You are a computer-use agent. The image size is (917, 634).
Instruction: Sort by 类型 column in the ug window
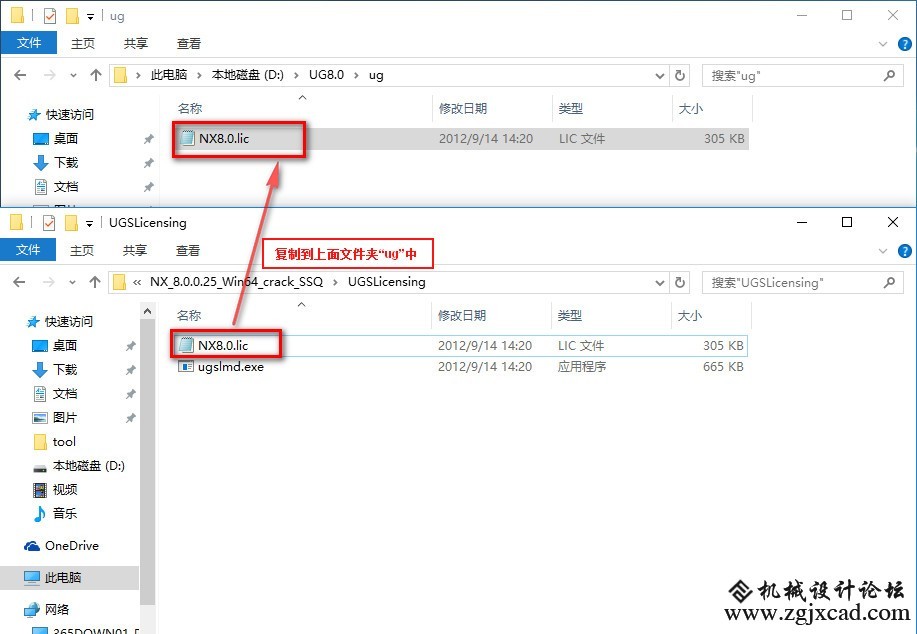(570, 108)
